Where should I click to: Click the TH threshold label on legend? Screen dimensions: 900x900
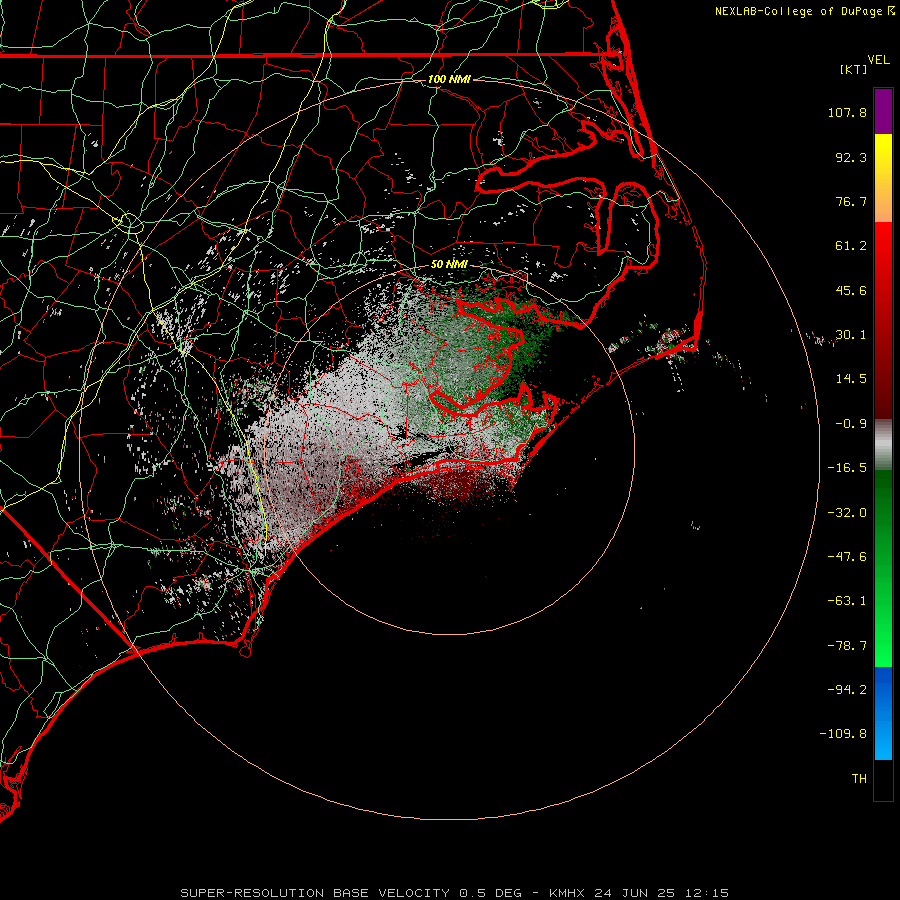coord(859,779)
